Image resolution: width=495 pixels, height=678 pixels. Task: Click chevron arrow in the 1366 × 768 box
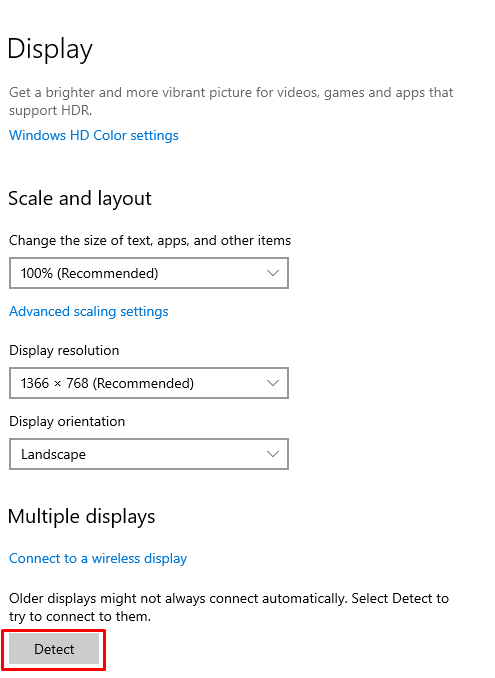pos(273,383)
